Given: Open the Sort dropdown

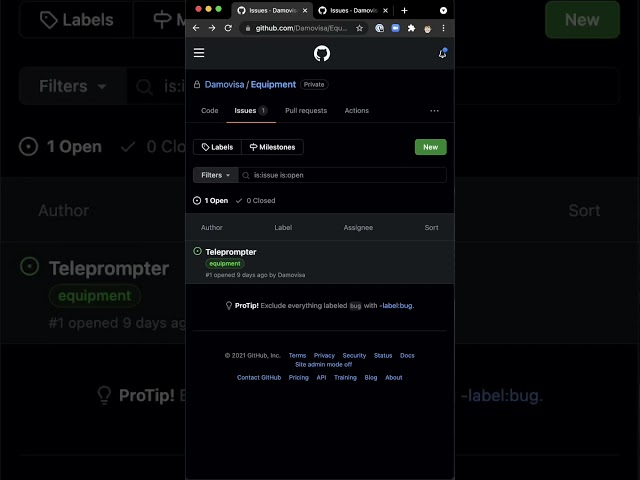Looking at the screenshot, I should coord(431,227).
